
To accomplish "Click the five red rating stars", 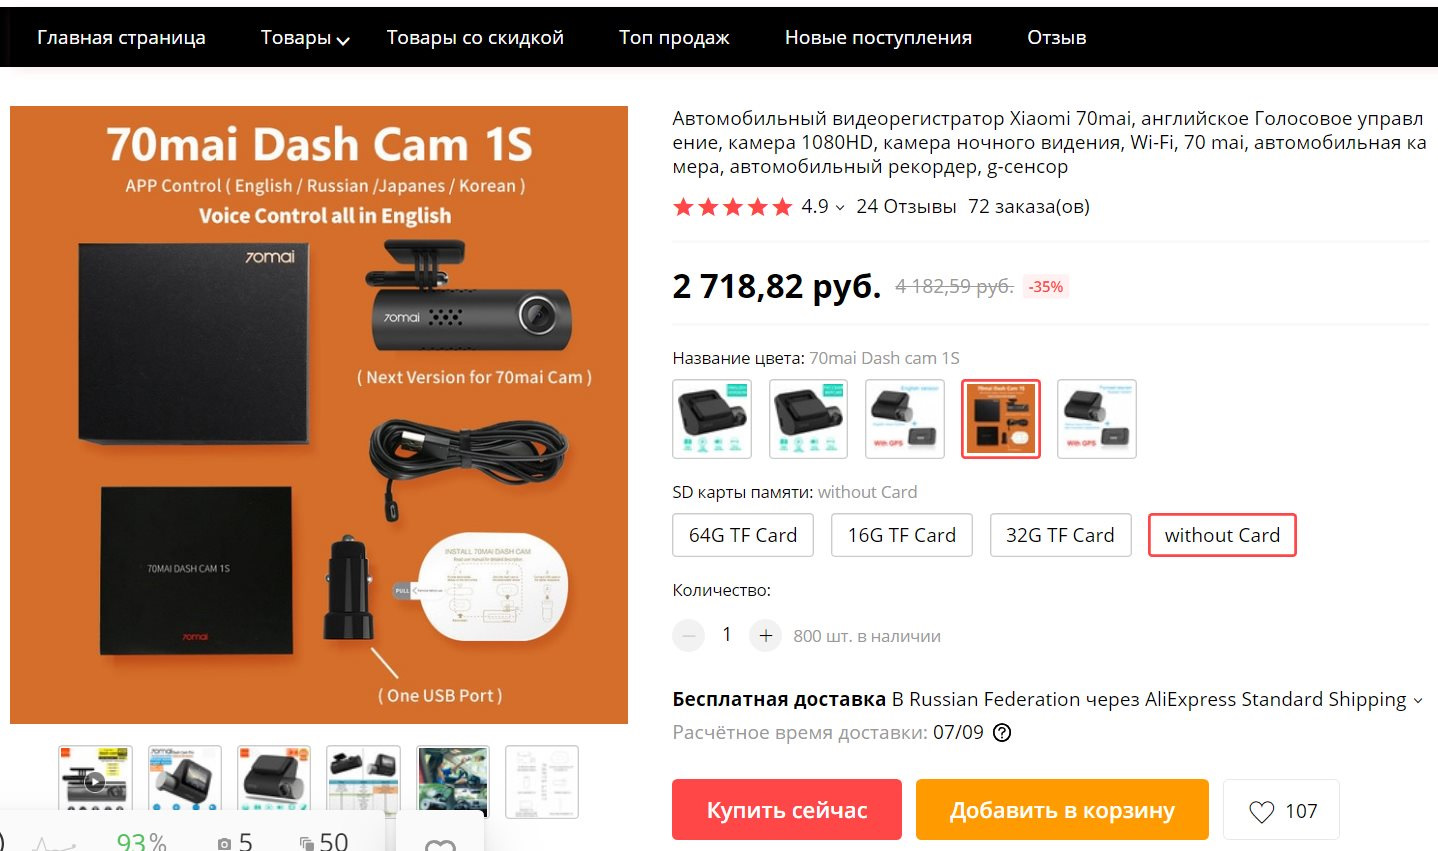I will pyautogui.click(x=733, y=207).
